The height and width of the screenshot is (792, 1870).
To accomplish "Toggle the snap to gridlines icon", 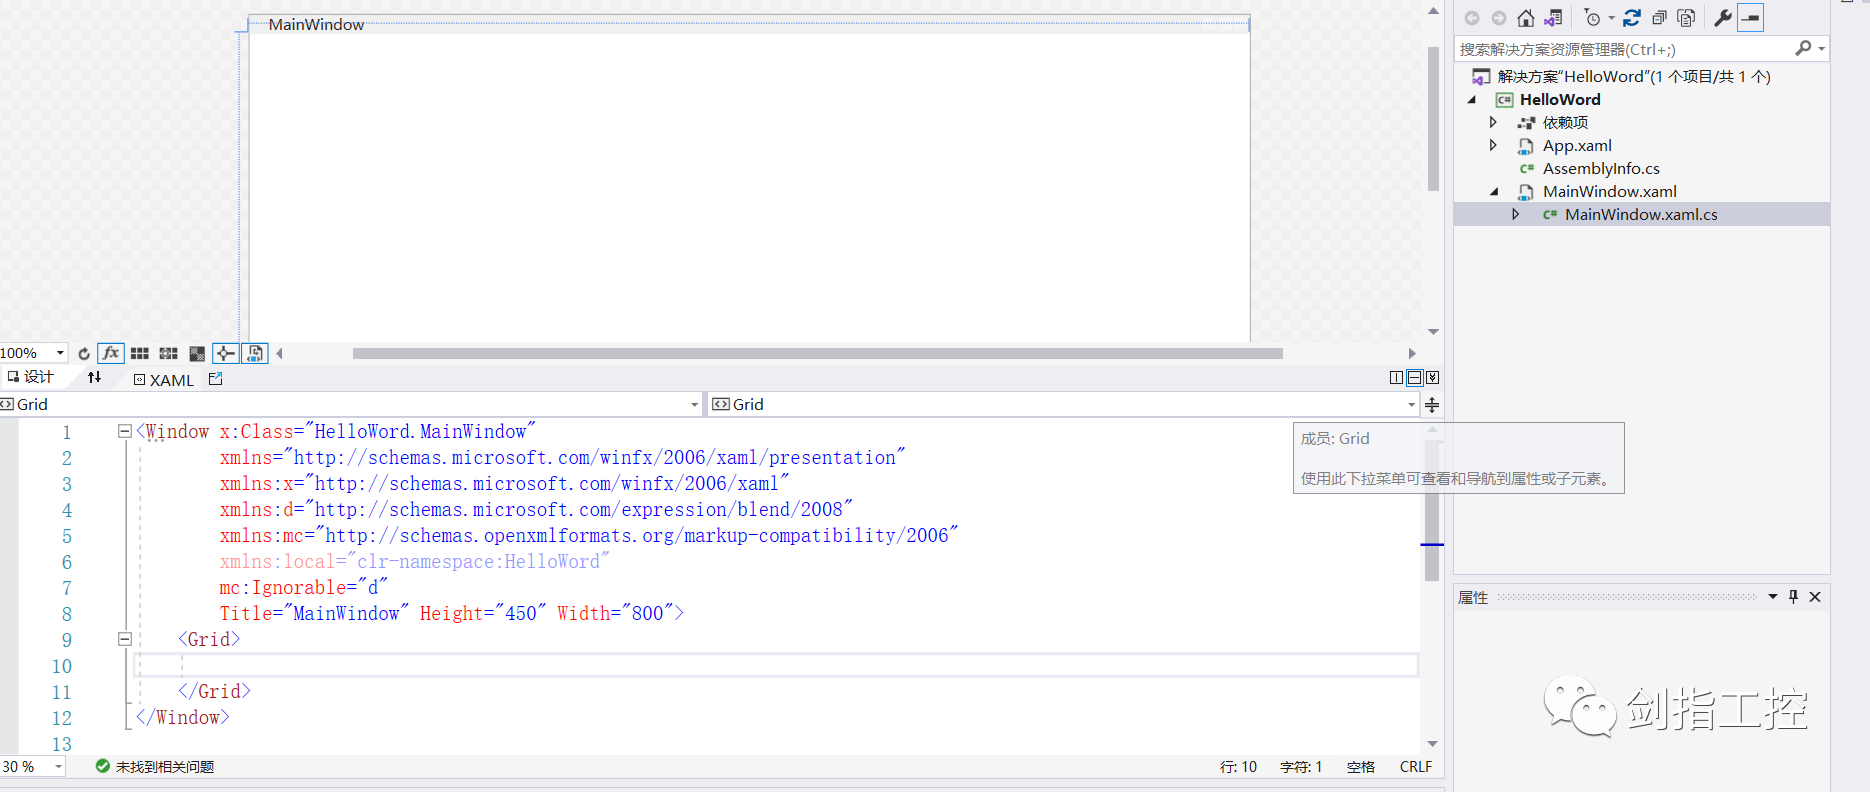I will click(169, 353).
